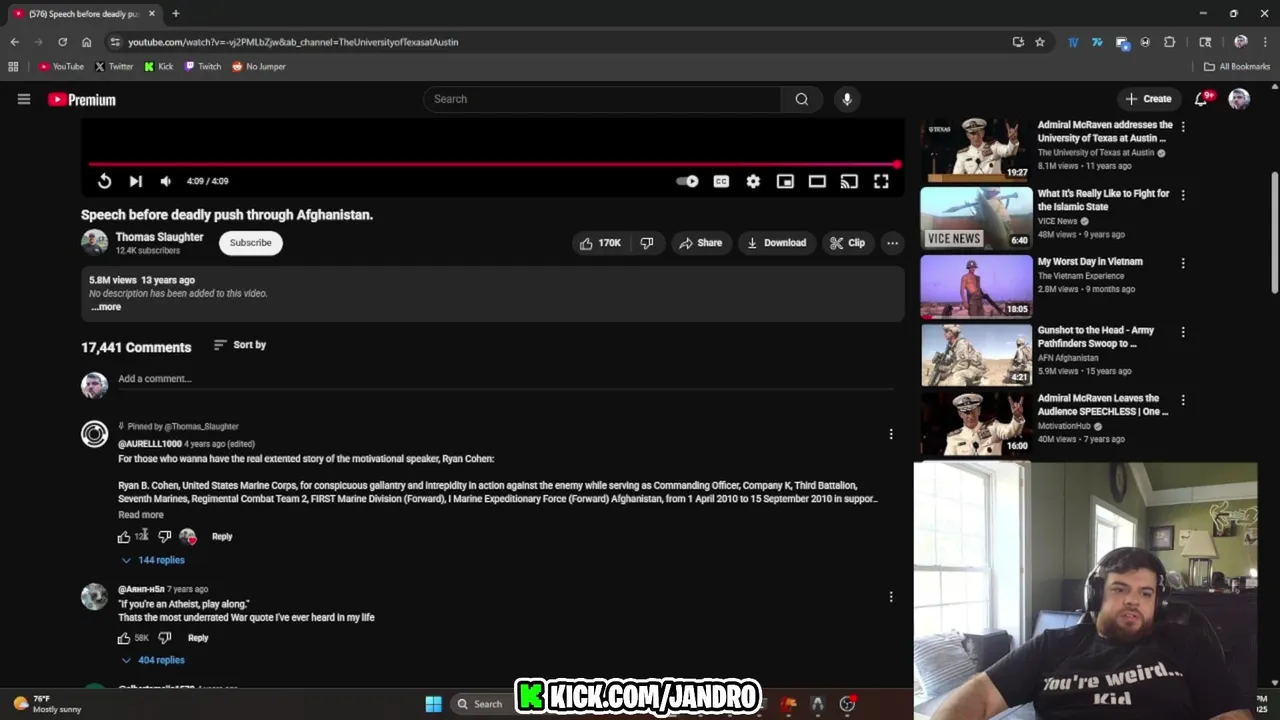
Task: Open Atheist comment options menu
Action: point(891,597)
